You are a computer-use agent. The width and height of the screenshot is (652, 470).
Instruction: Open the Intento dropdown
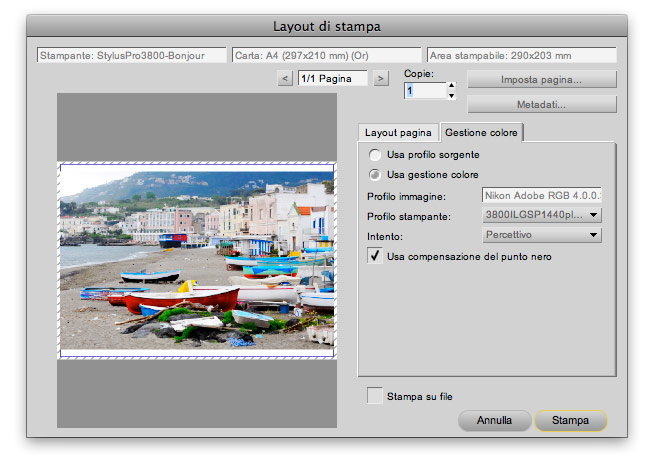(542, 235)
